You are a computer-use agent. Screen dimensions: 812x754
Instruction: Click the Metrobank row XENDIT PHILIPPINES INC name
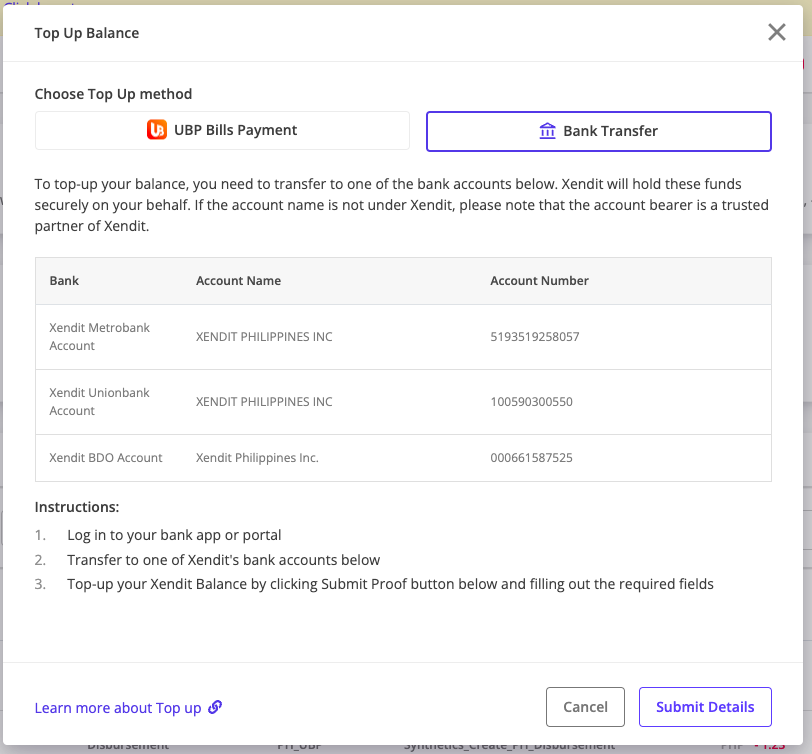point(264,337)
